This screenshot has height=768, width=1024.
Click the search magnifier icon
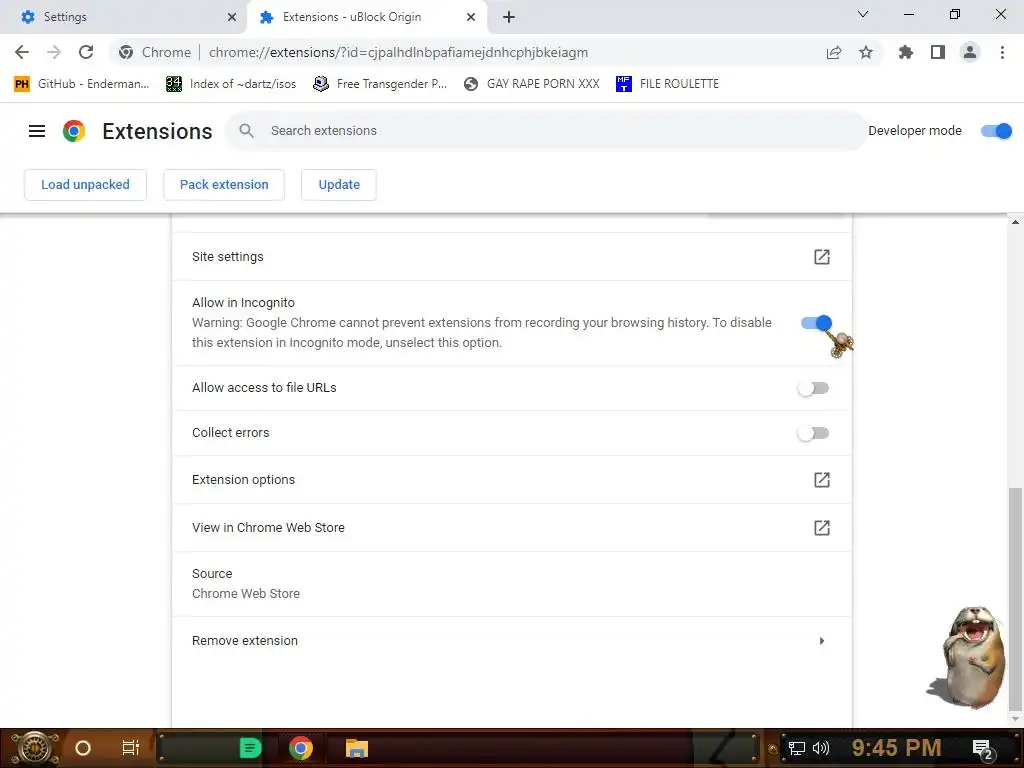pos(246,131)
